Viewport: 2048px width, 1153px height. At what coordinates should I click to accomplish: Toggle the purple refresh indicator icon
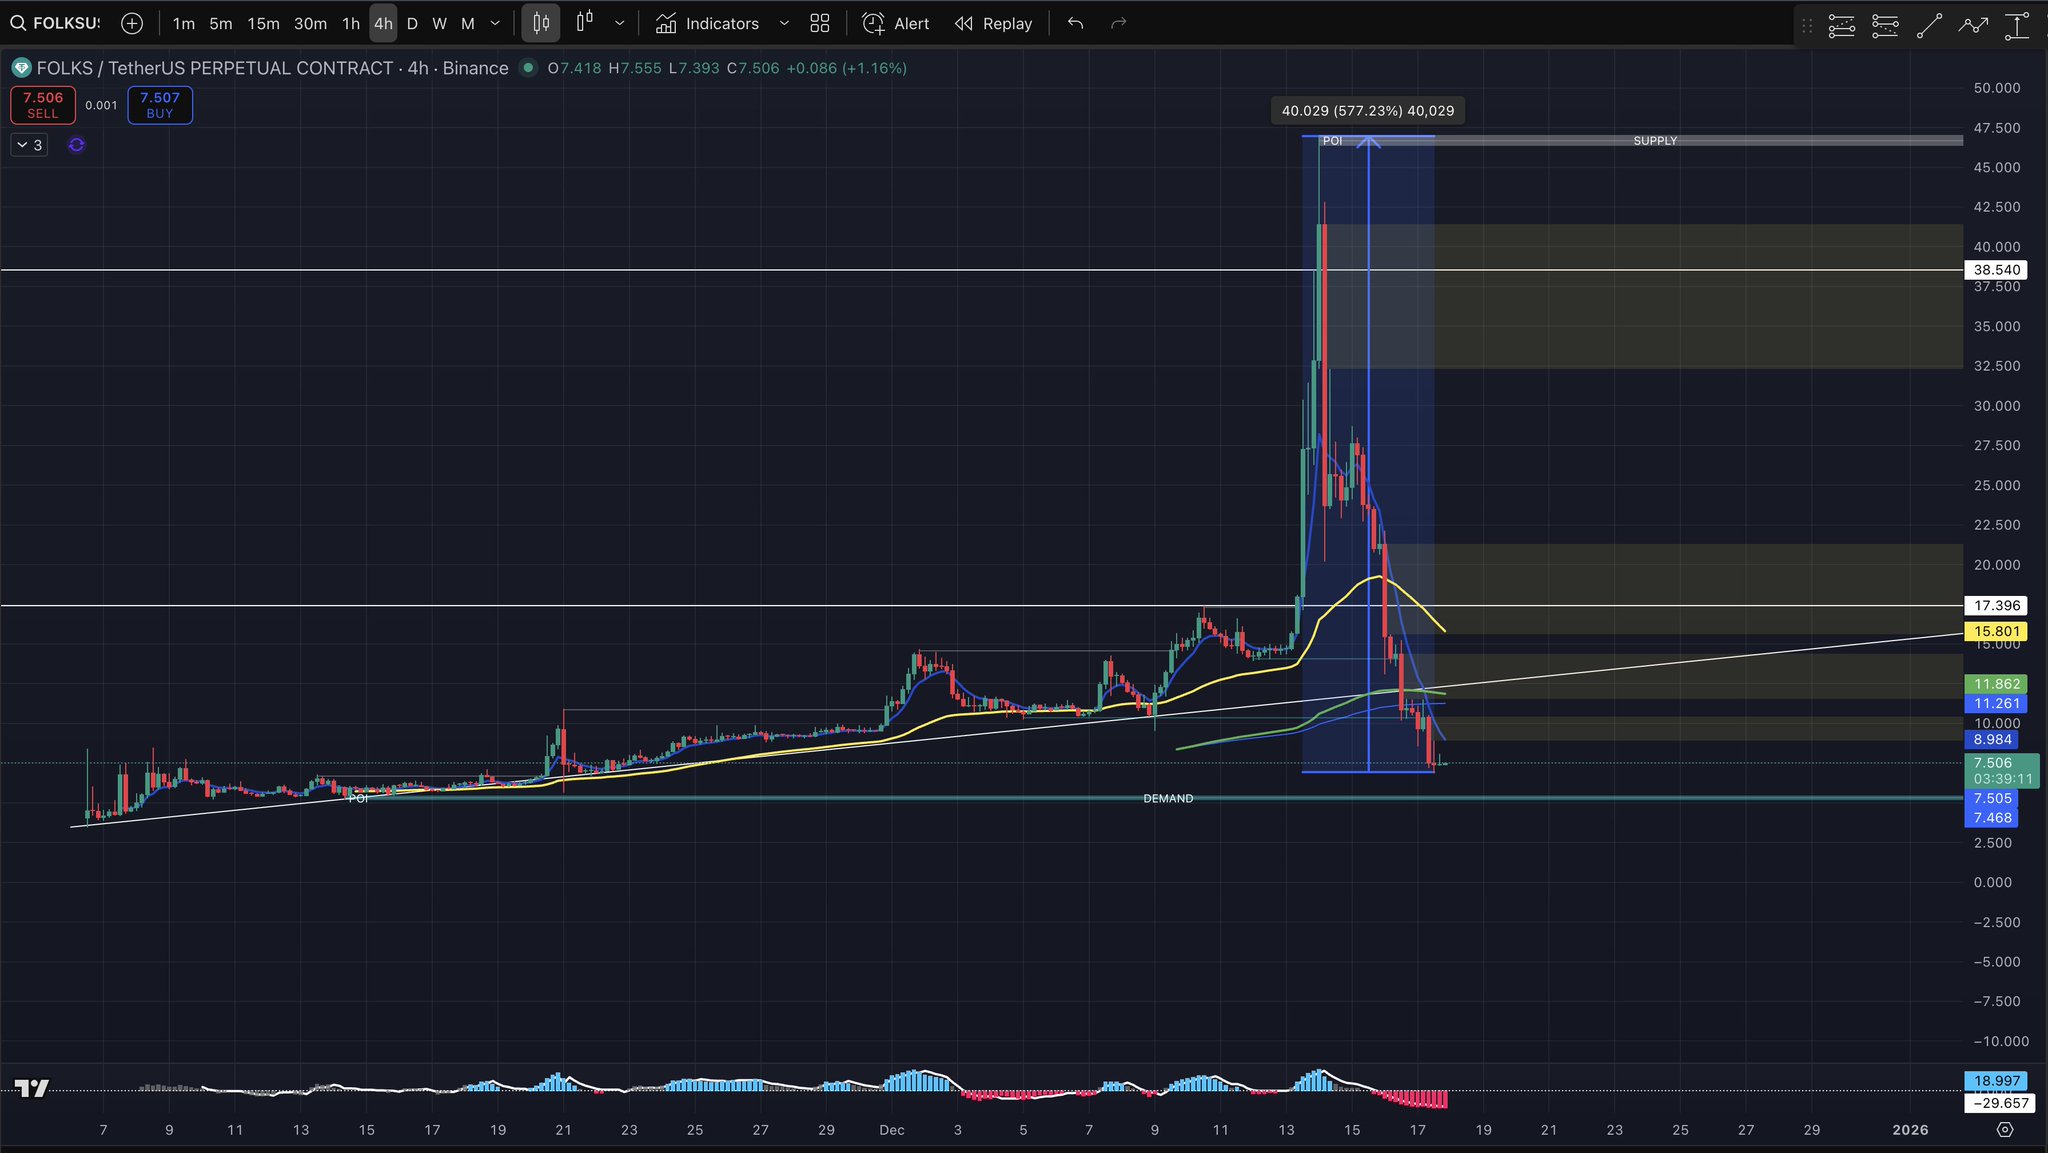pos(76,145)
